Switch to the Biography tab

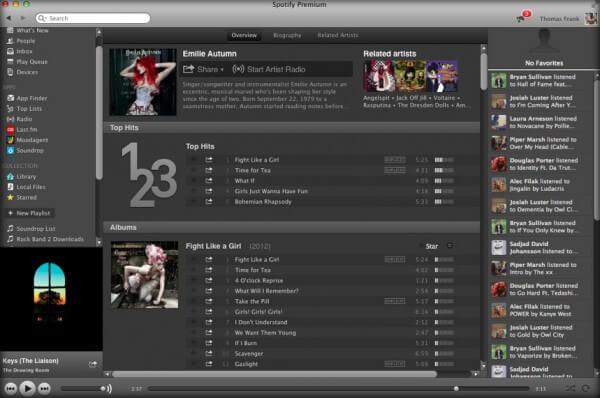coord(287,35)
